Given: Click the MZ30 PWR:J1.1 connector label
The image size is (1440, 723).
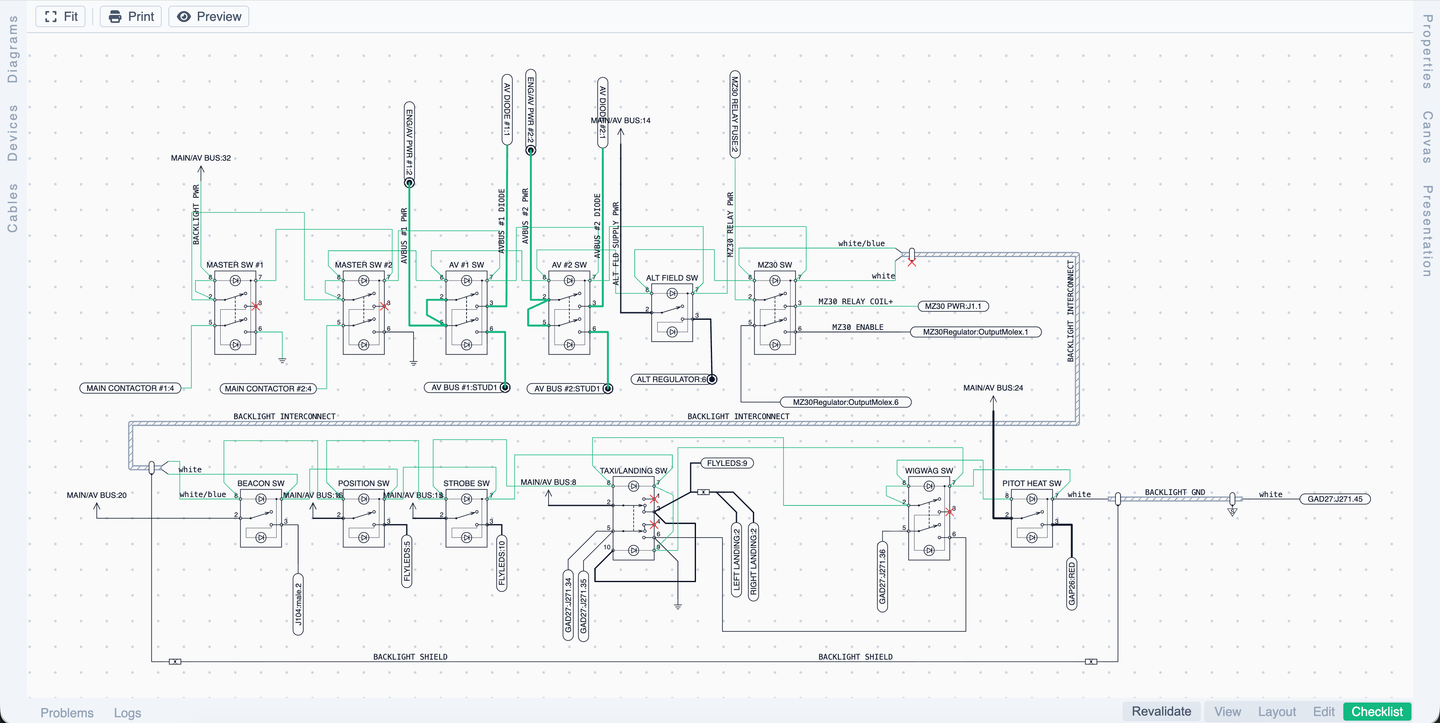Looking at the screenshot, I should point(953,306).
